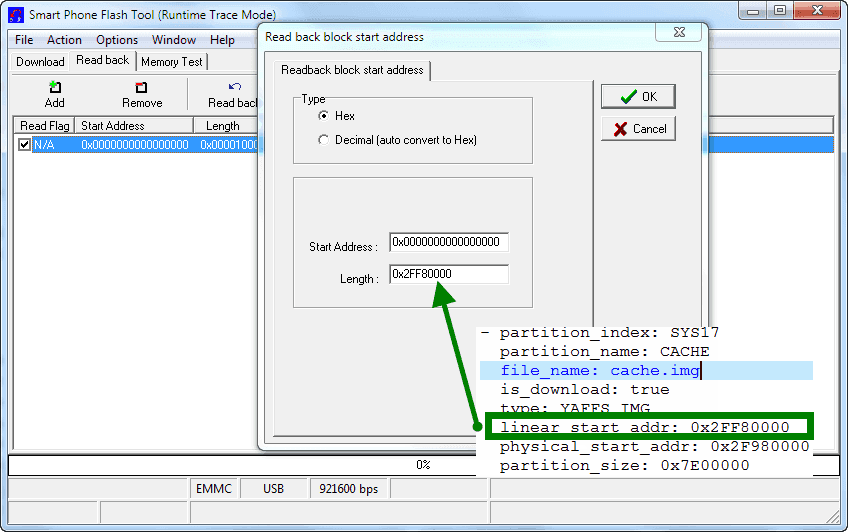Click the Read back toolbar icon
Image resolution: width=848 pixels, height=532 pixels.
(x=235, y=87)
